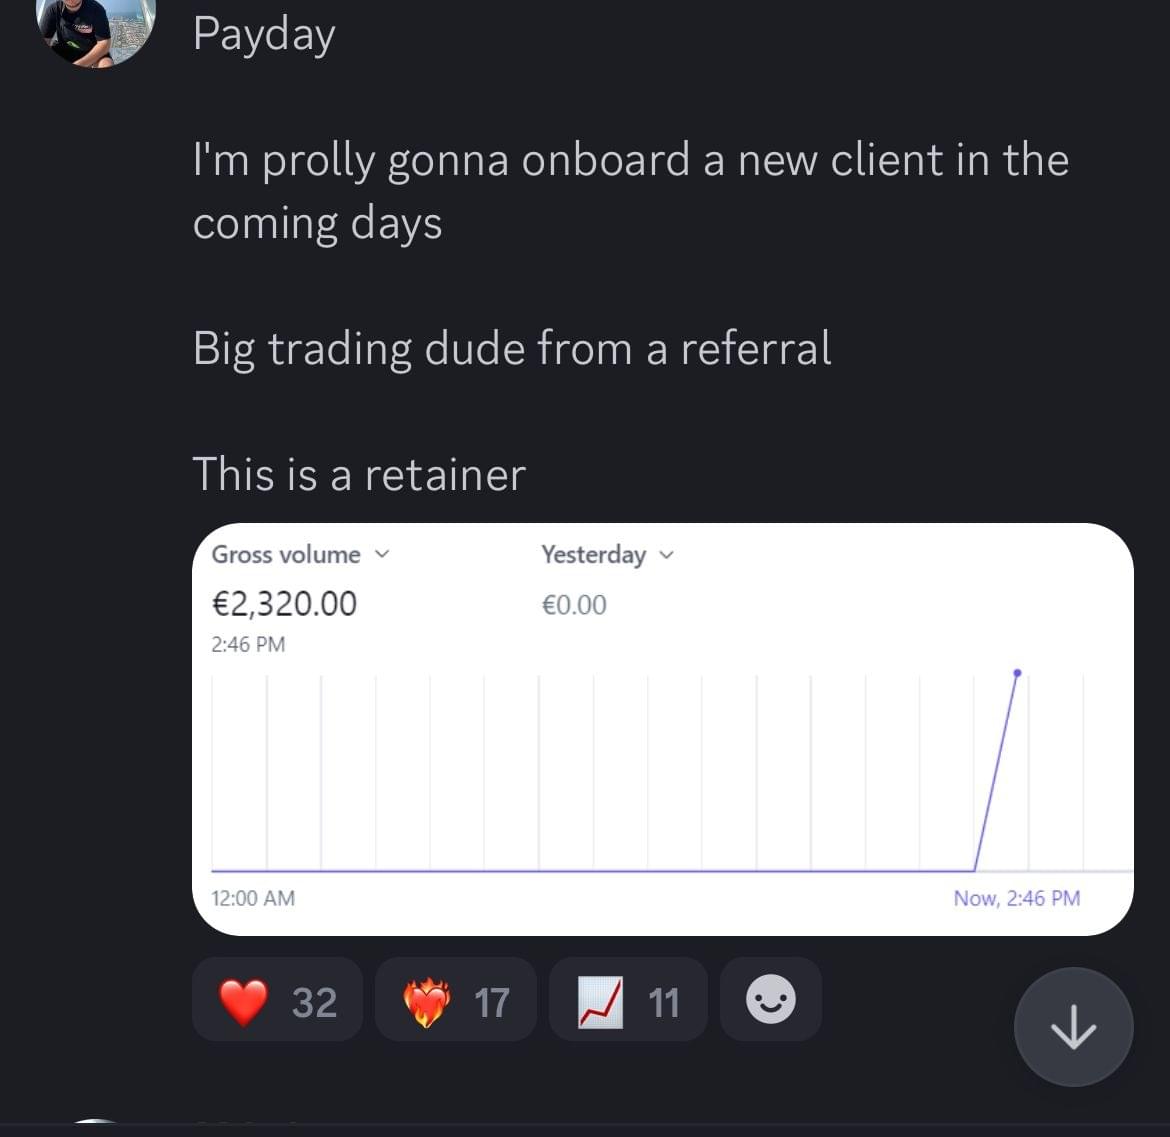
Task: Click the Payday message text
Action: [264, 35]
